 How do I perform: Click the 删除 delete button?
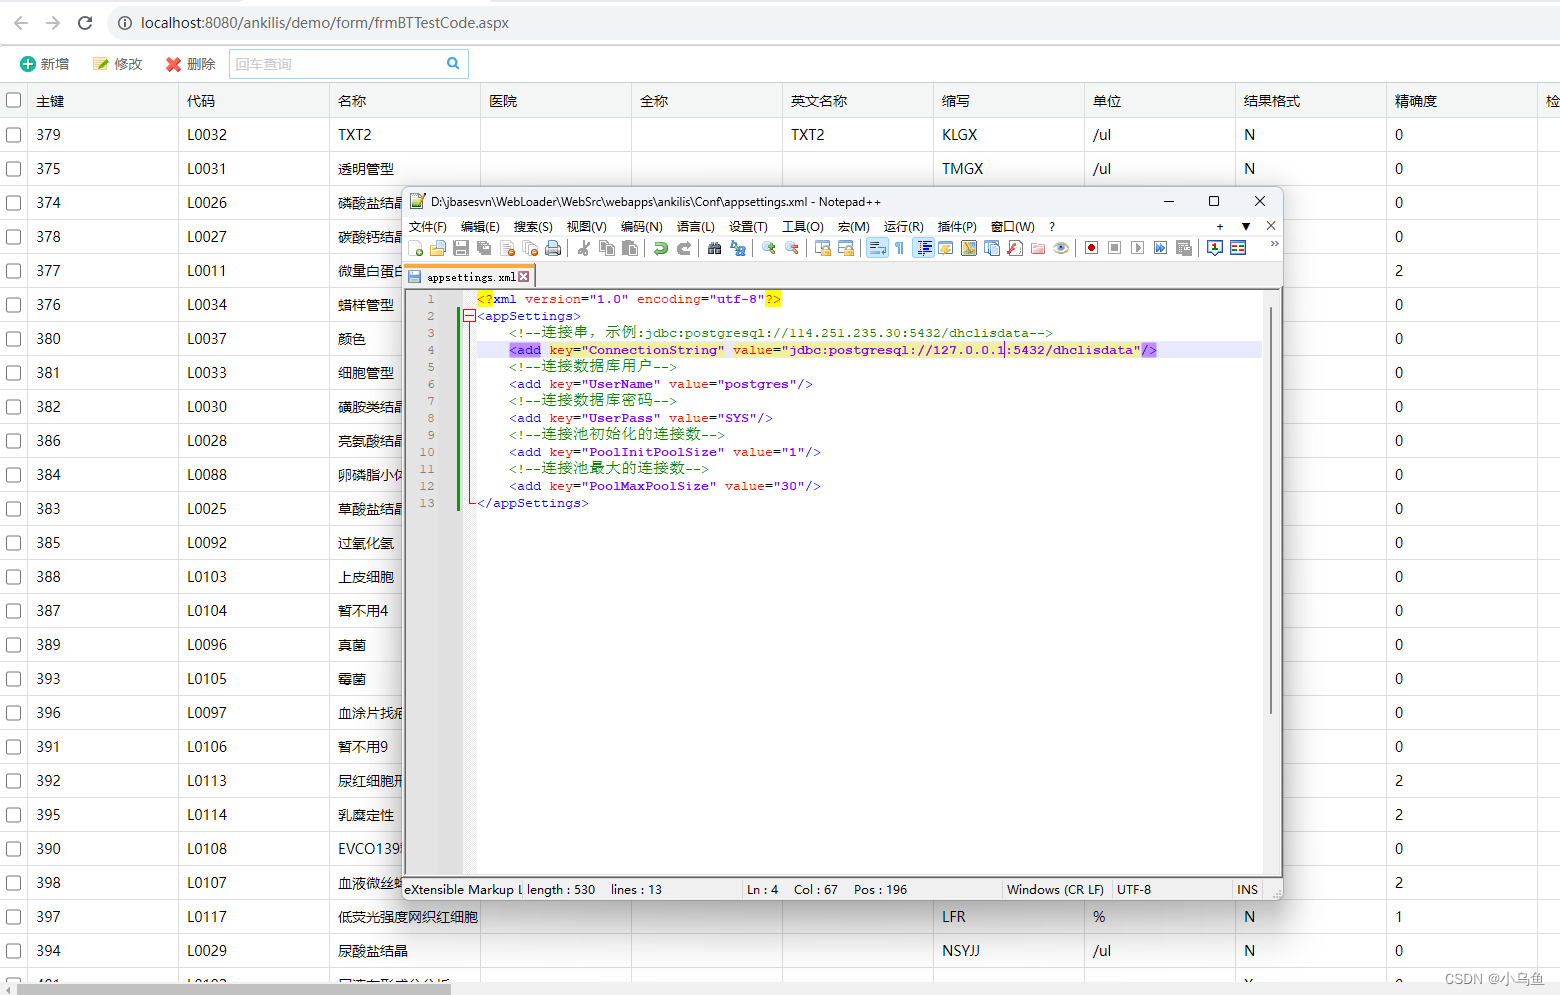190,64
